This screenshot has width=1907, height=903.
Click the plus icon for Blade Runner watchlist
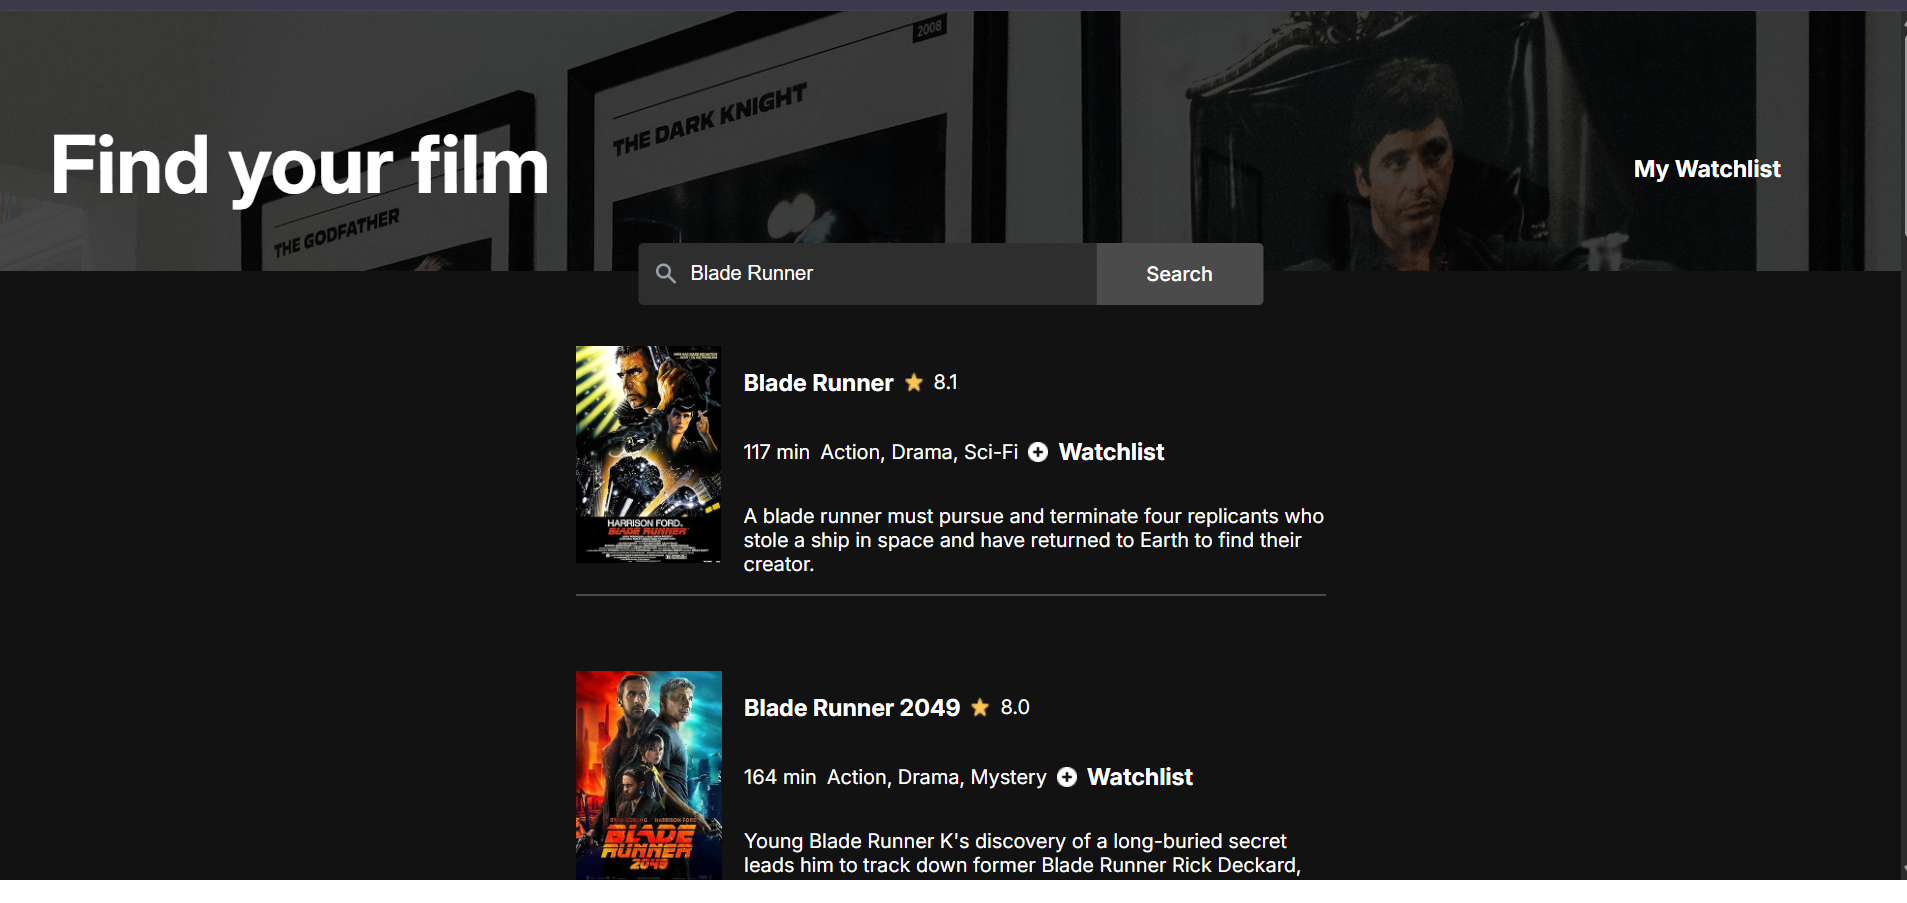pyautogui.click(x=1038, y=452)
